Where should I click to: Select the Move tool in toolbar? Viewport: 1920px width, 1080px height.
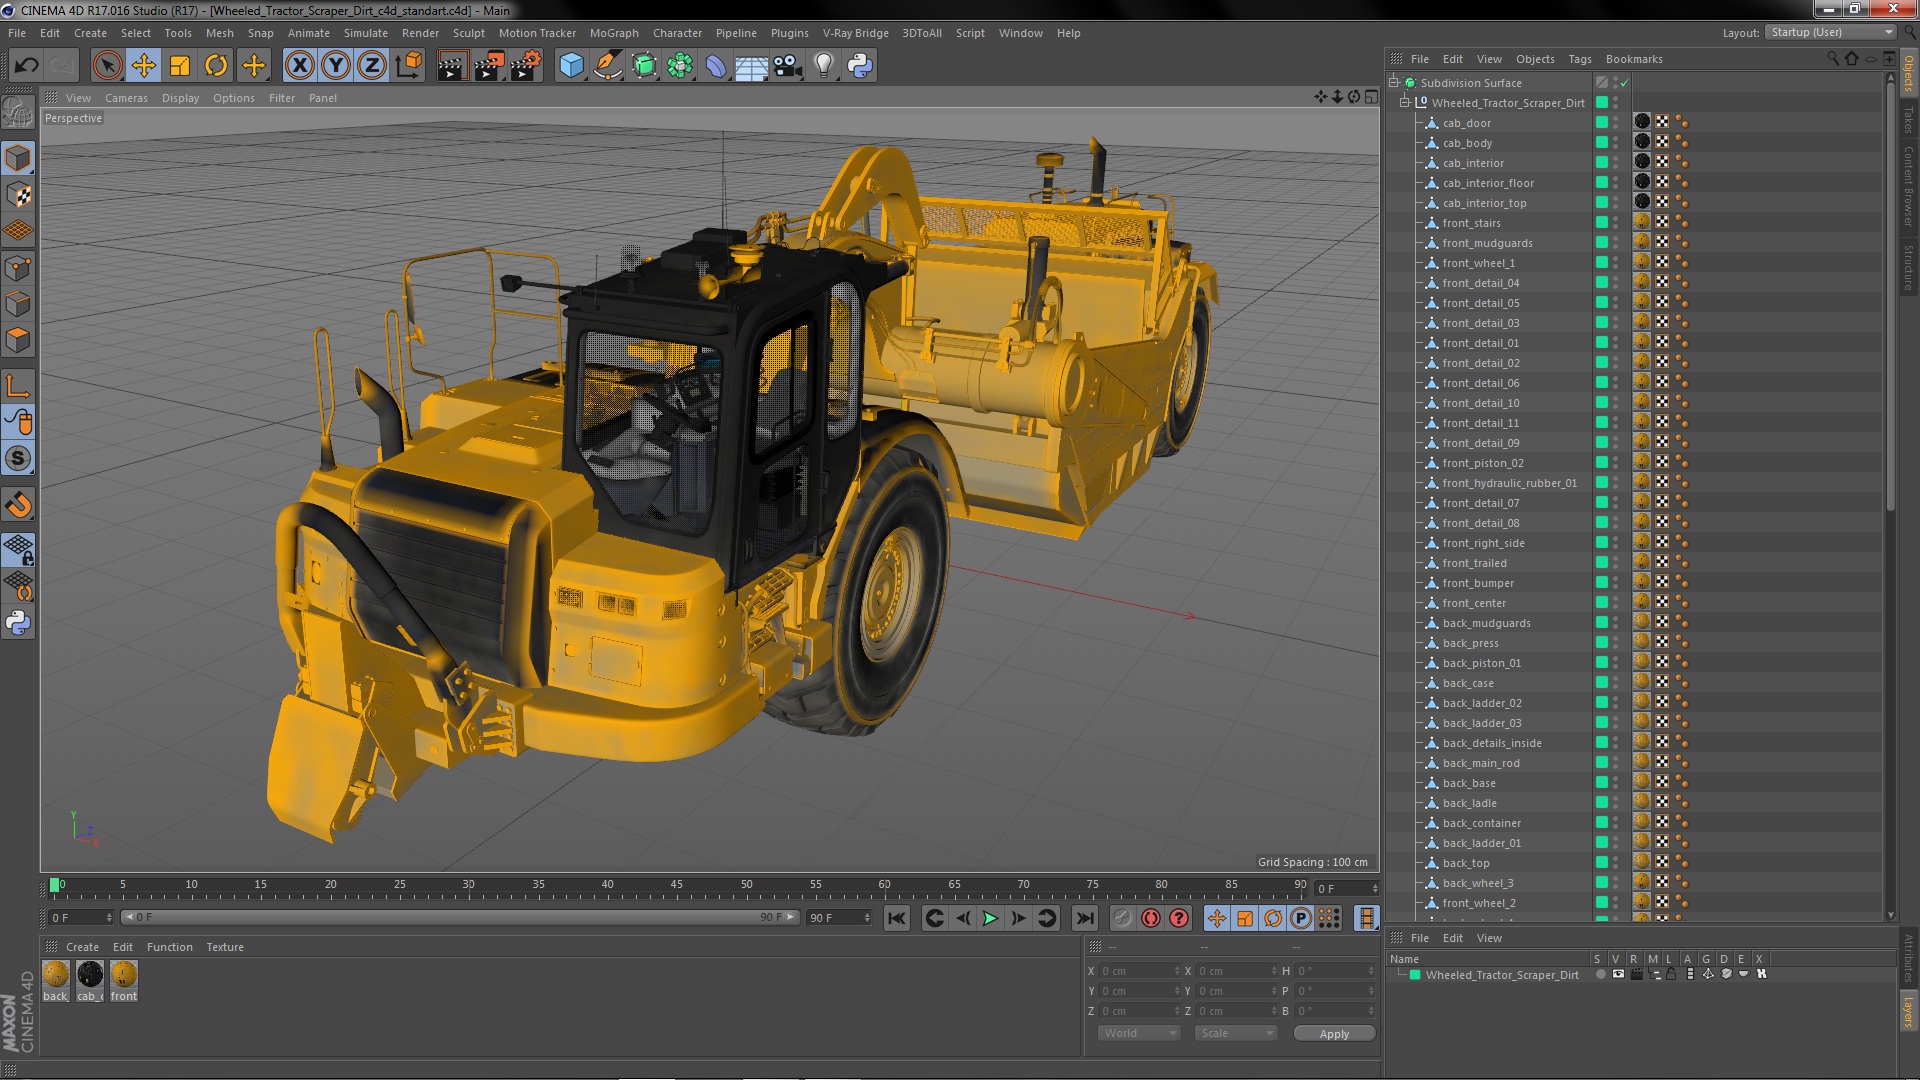point(143,66)
